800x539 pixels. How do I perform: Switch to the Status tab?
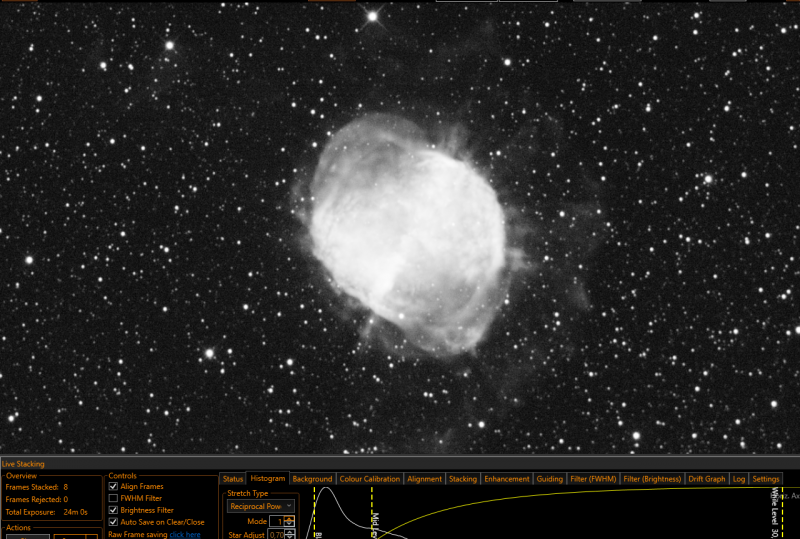(x=233, y=479)
